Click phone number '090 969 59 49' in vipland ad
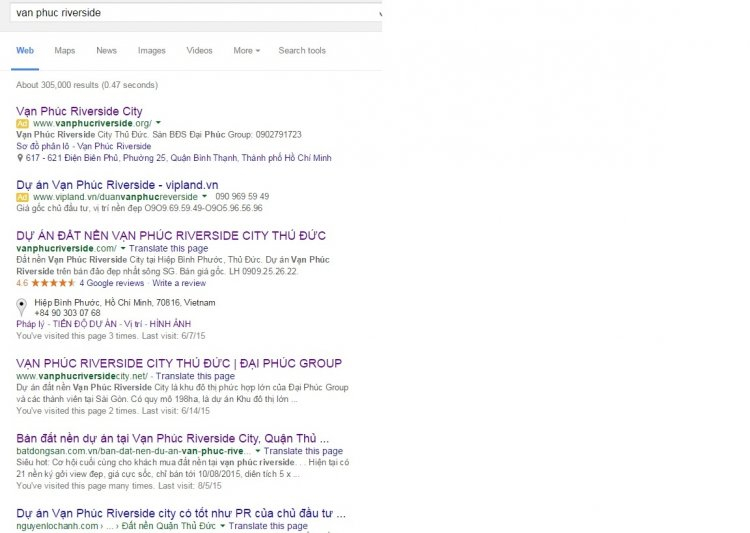750x533 pixels. pos(242,196)
